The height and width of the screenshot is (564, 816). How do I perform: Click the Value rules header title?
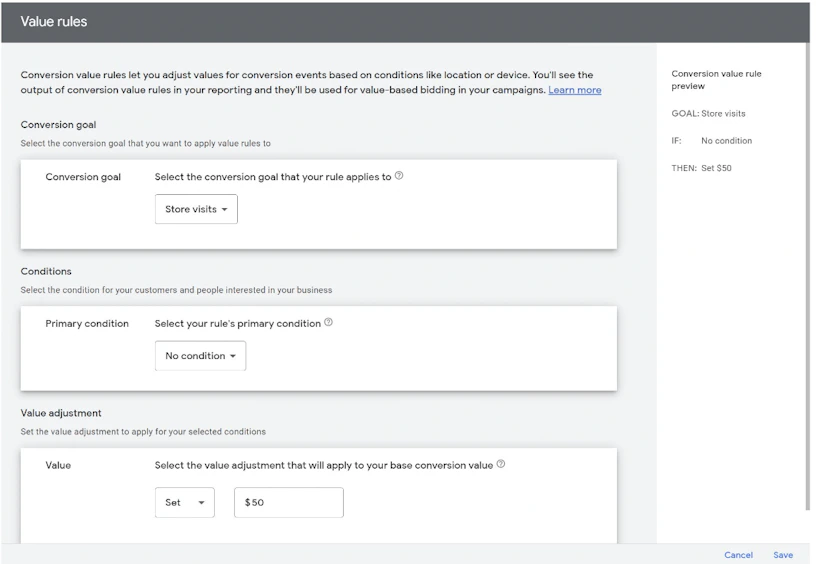tap(54, 22)
